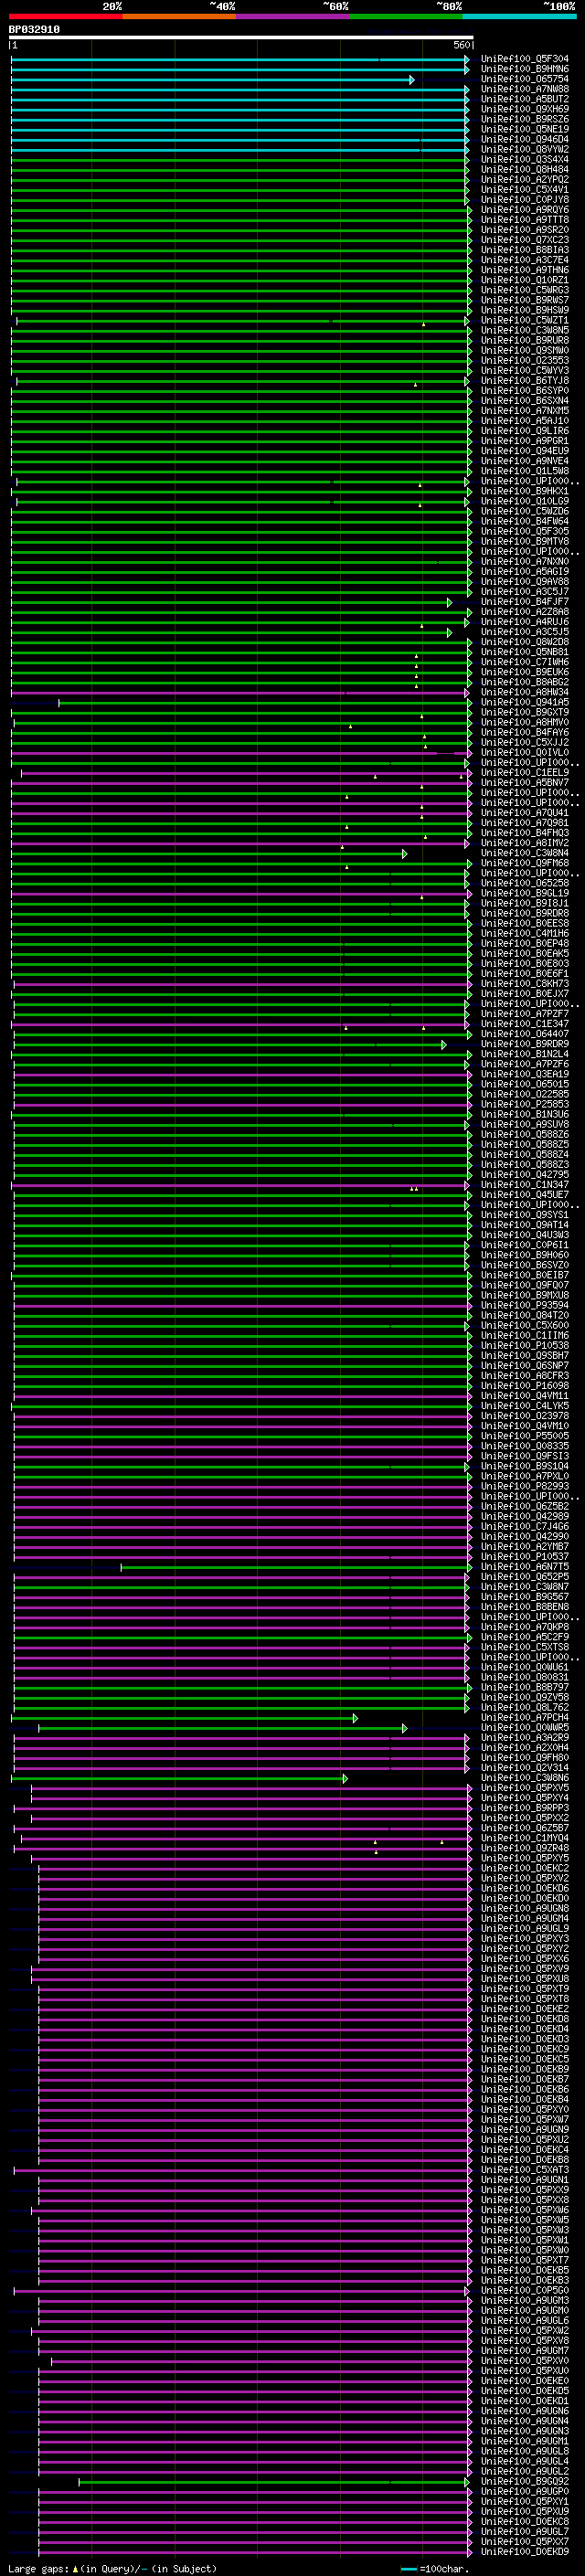Viewport: 585px width, 2576px height.
Task: Select the UniRef100_D0EKD9 label
Action: (525, 2551)
